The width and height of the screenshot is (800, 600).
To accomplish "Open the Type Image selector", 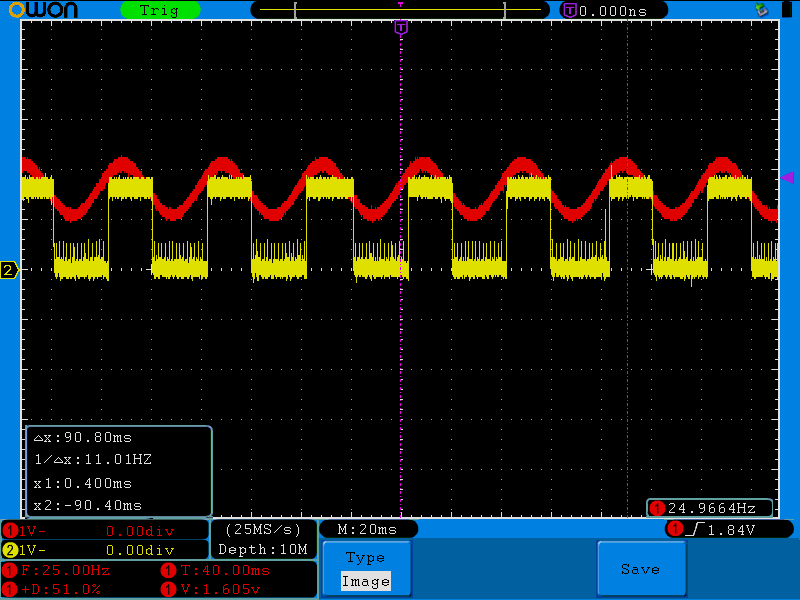I will 366,569.
